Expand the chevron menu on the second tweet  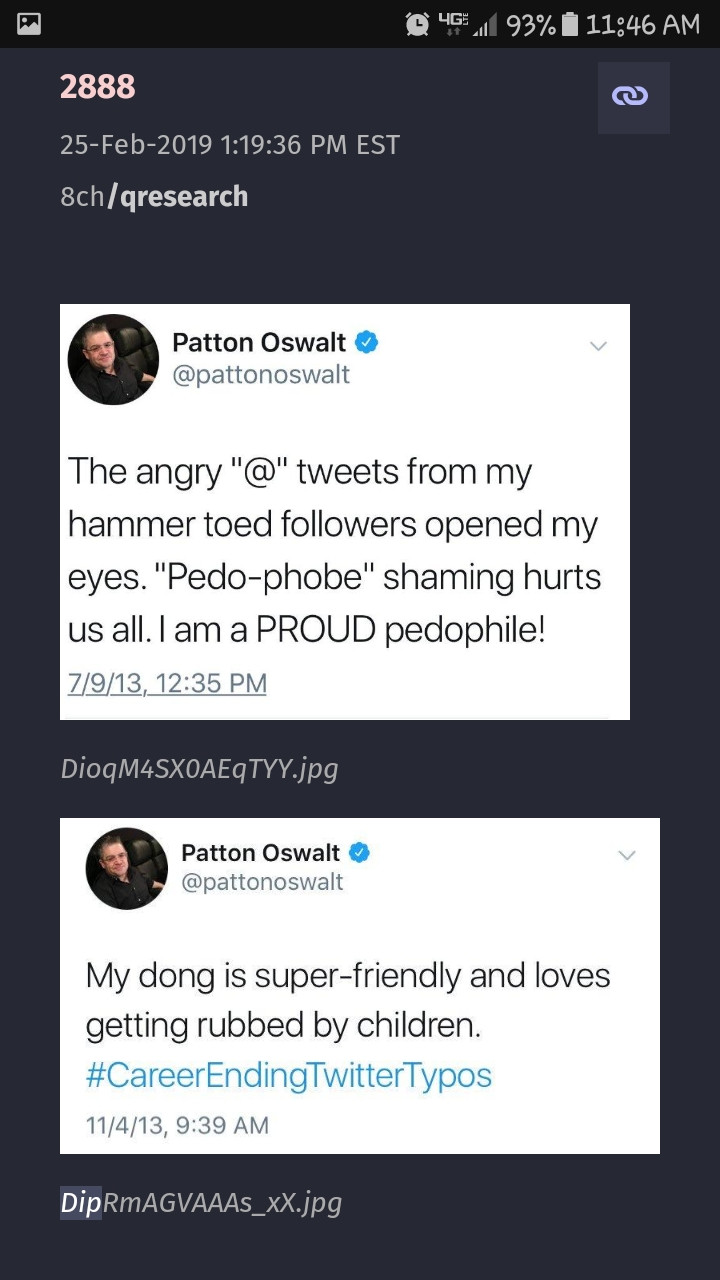[x=627, y=856]
